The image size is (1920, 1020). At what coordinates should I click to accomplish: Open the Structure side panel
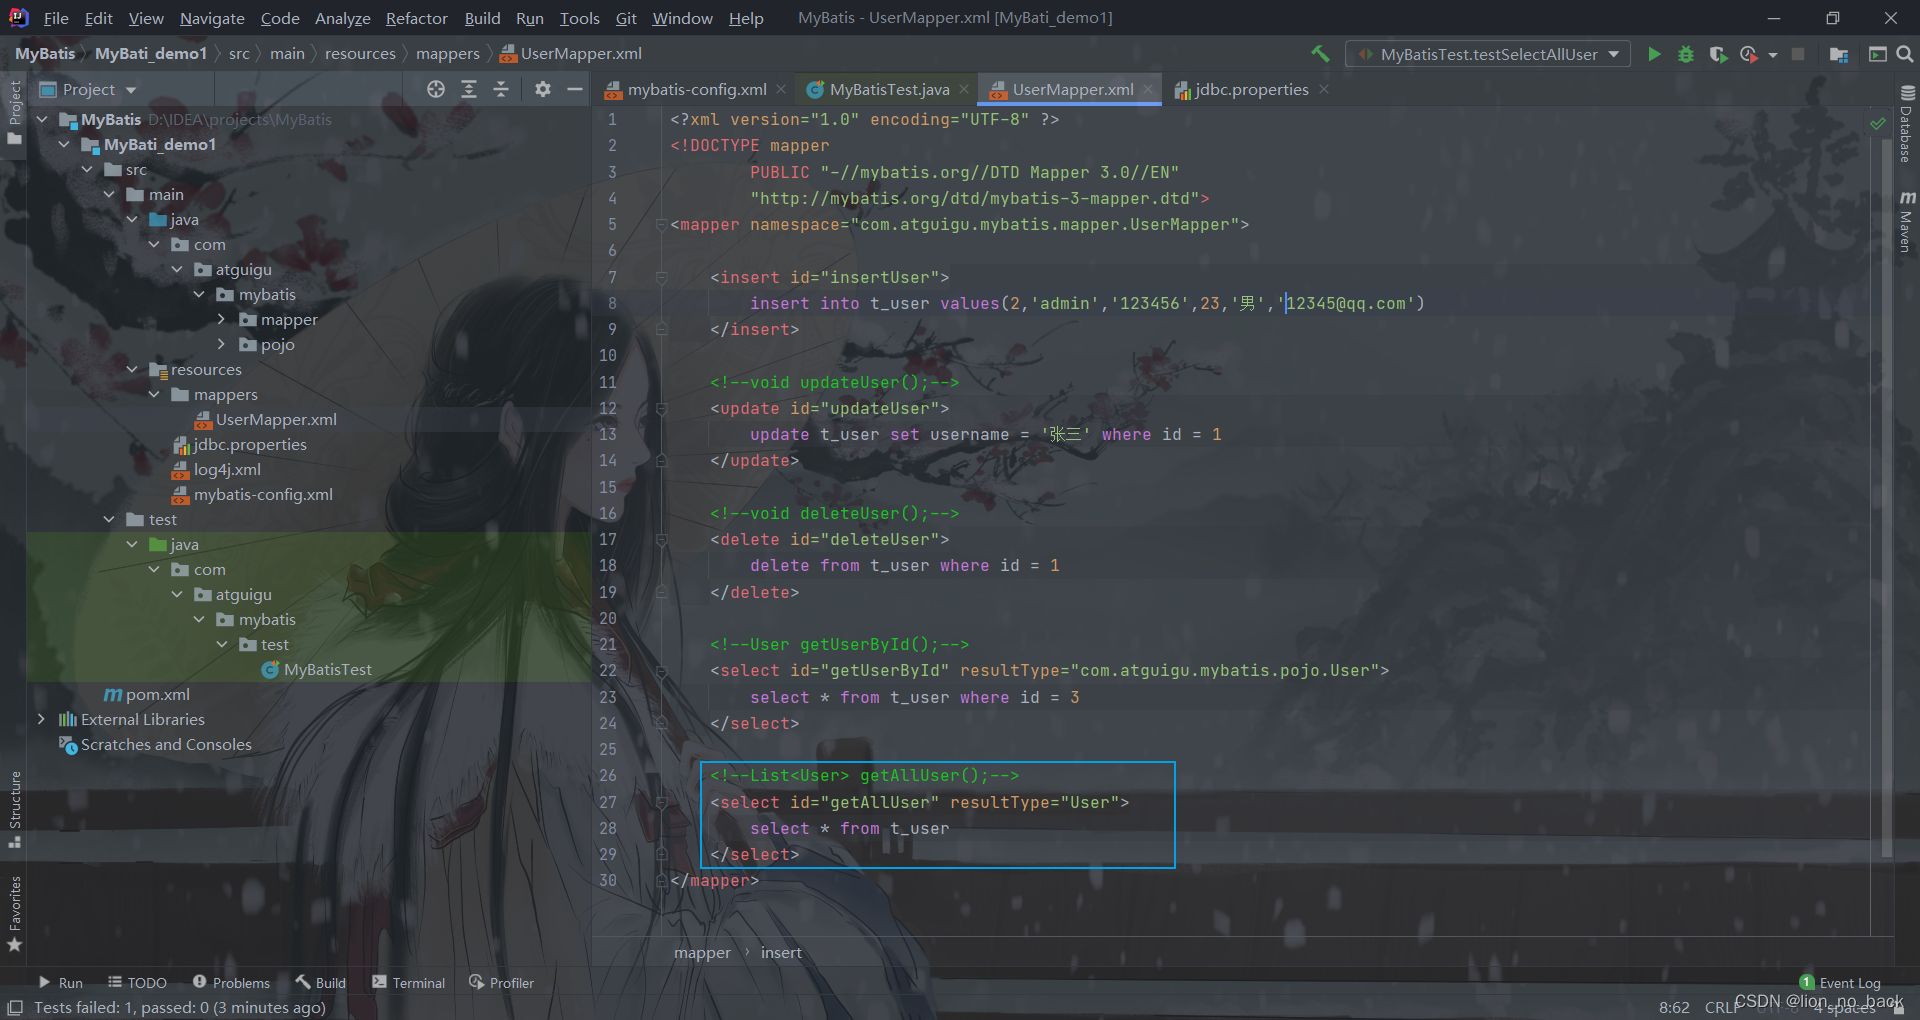[x=15, y=809]
